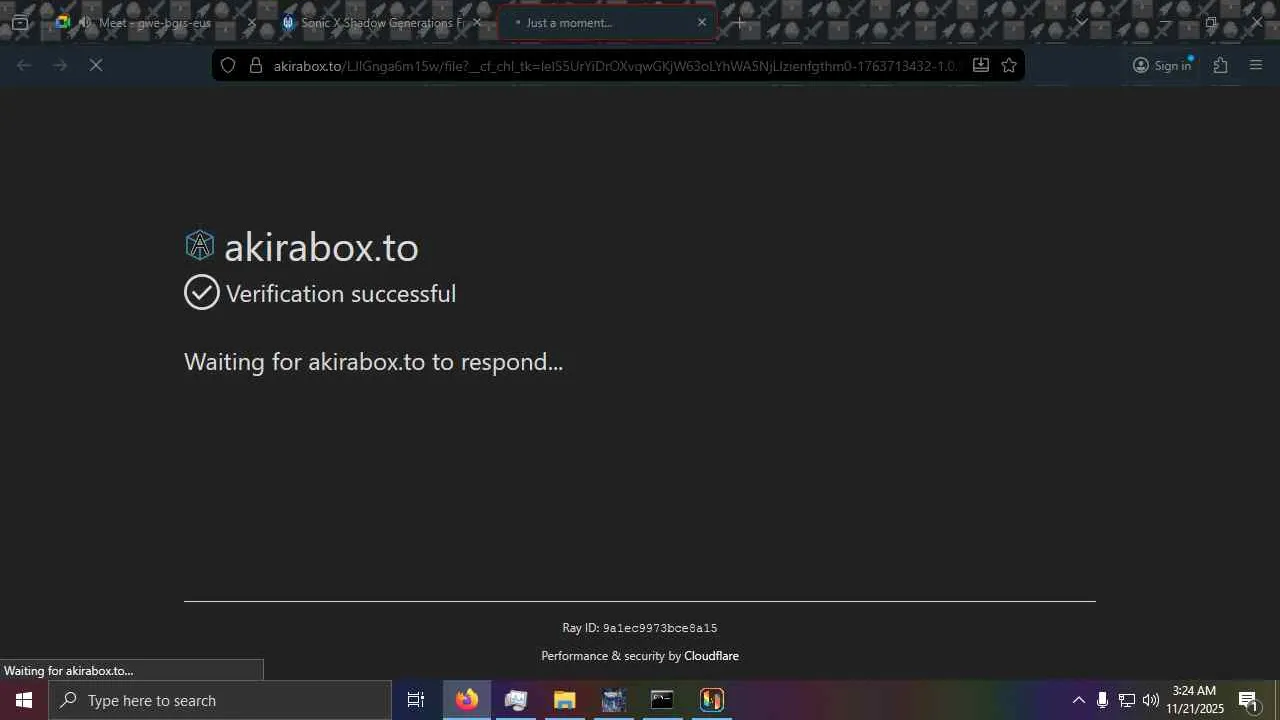This screenshot has width=1280, height=720.
Task: Close the Sonic X Shadow Generations tab
Action: click(477, 22)
